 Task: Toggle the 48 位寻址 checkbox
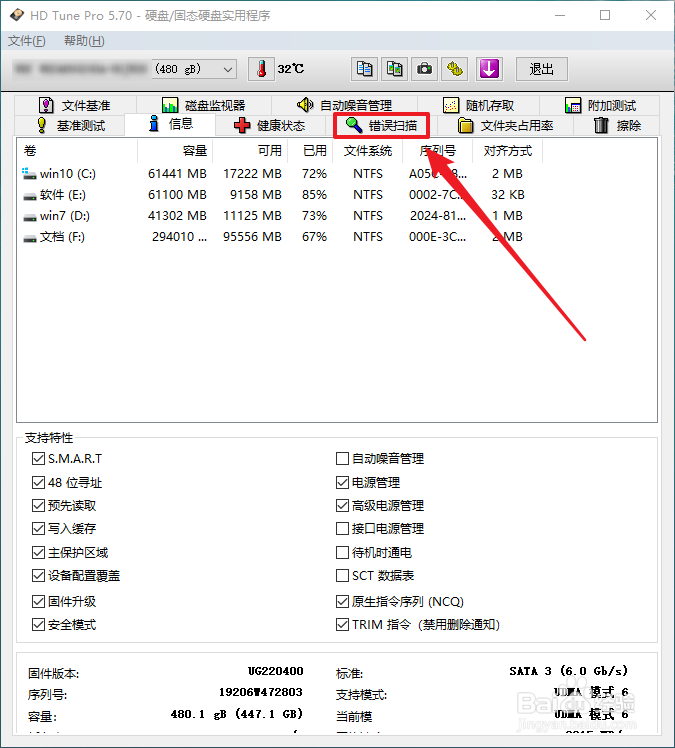(38, 482)
